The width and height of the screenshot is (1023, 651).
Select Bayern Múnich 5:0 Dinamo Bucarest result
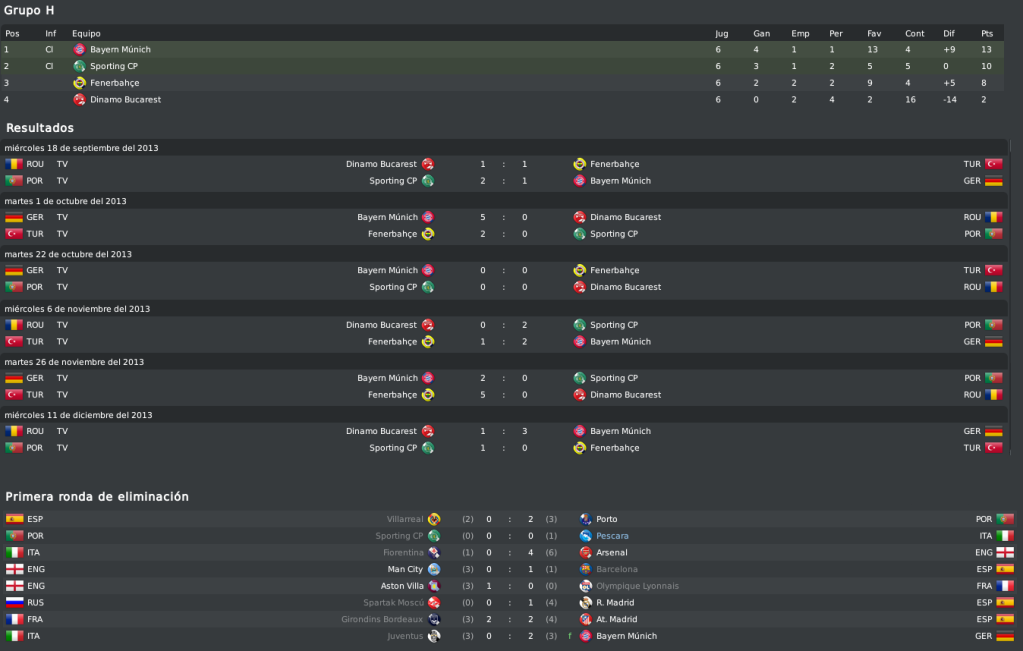coord(504,217)
